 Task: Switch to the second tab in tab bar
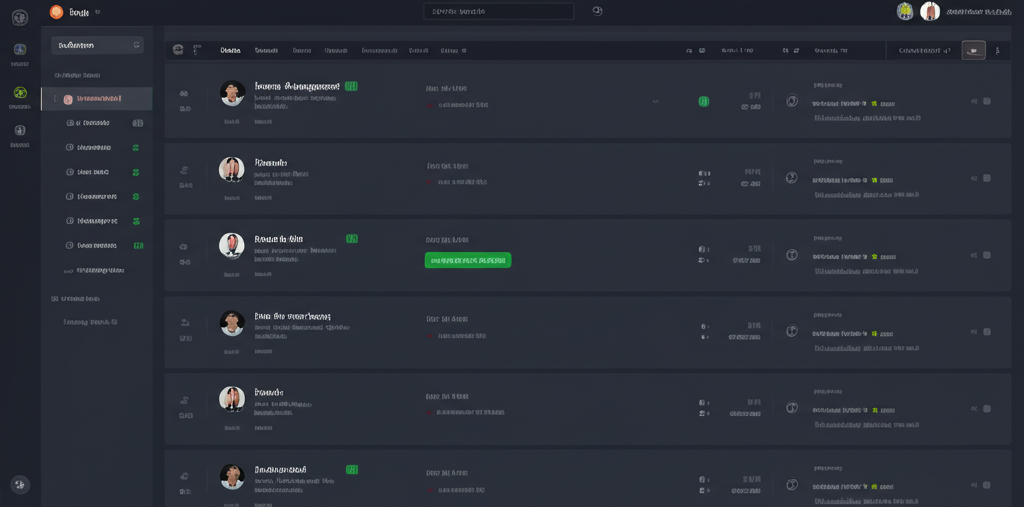click(x=266, y=50)
